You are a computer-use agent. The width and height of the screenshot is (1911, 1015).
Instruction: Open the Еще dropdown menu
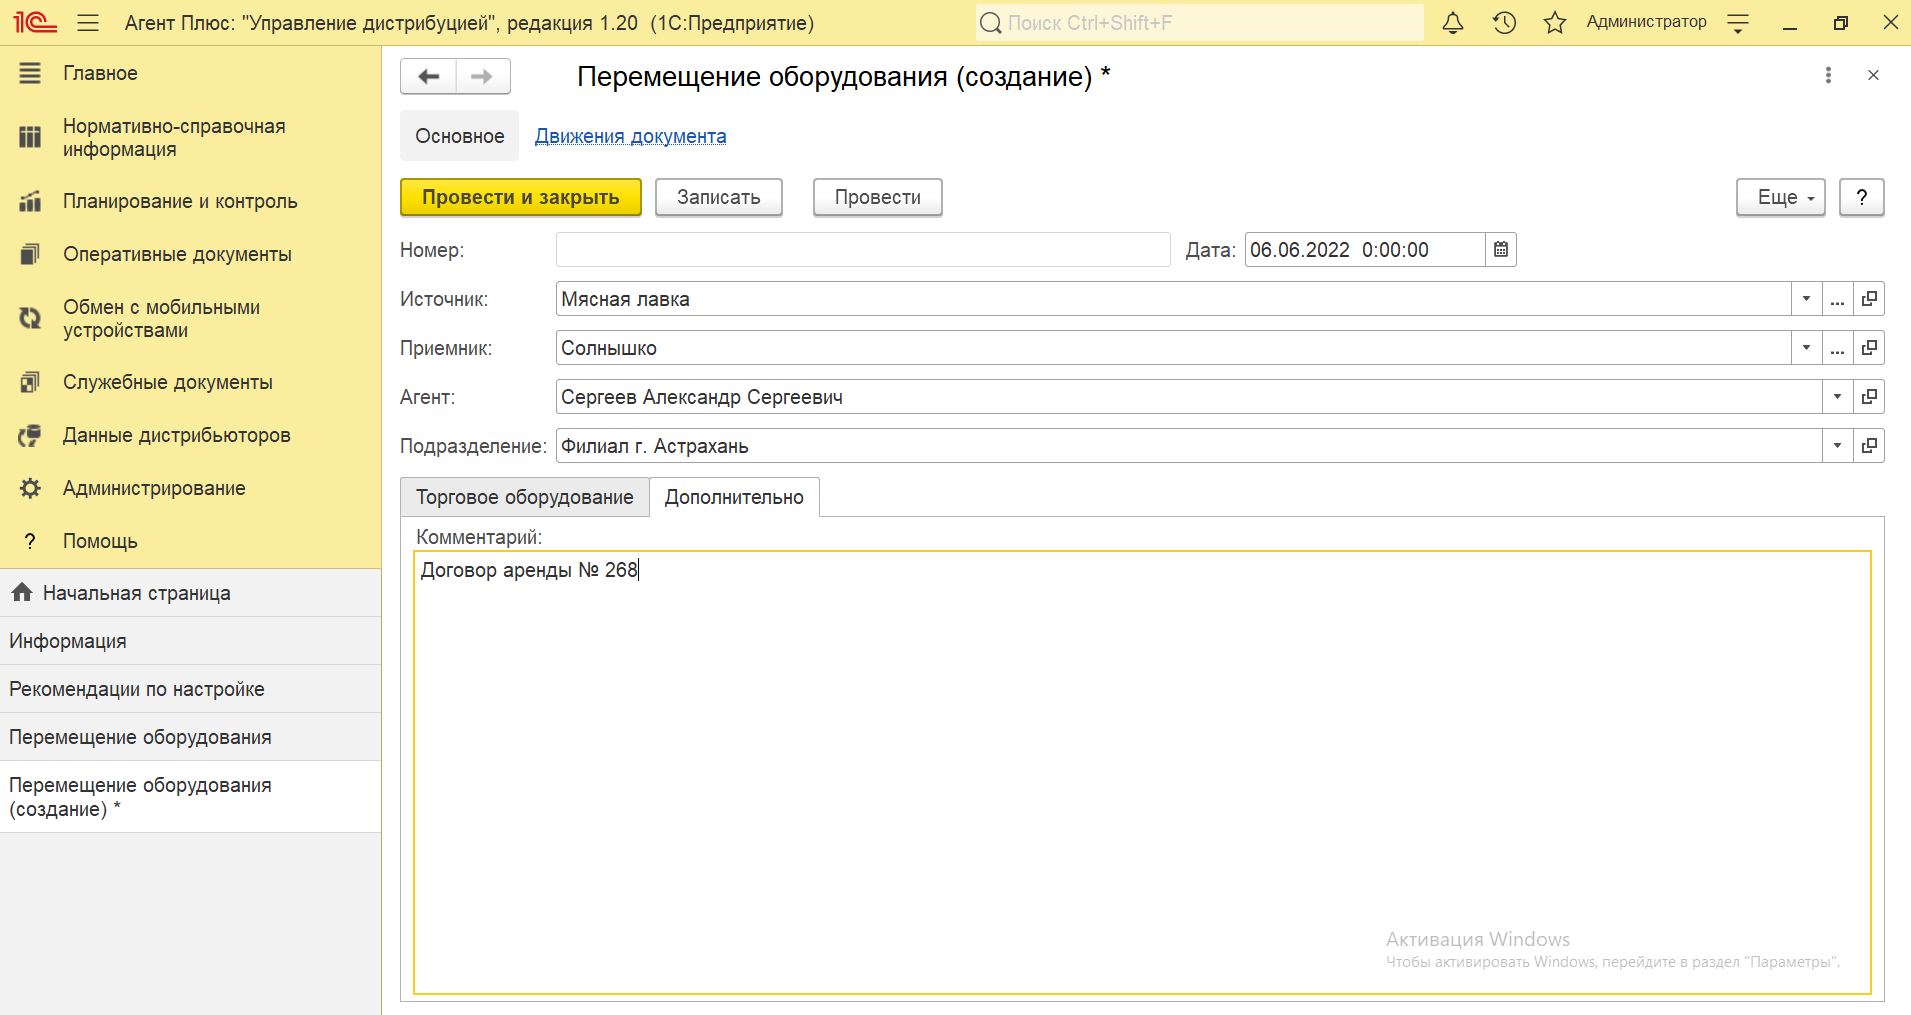point(1780,198)
